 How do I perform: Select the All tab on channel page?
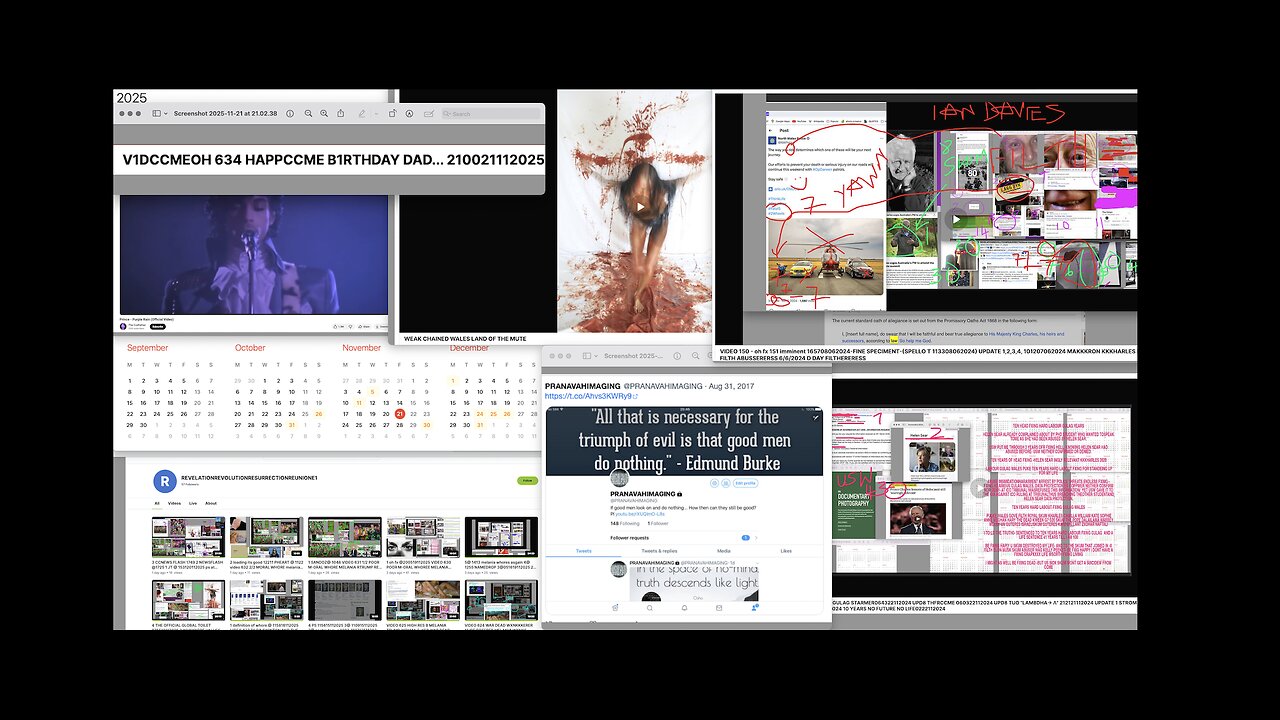tap(157, 503)
